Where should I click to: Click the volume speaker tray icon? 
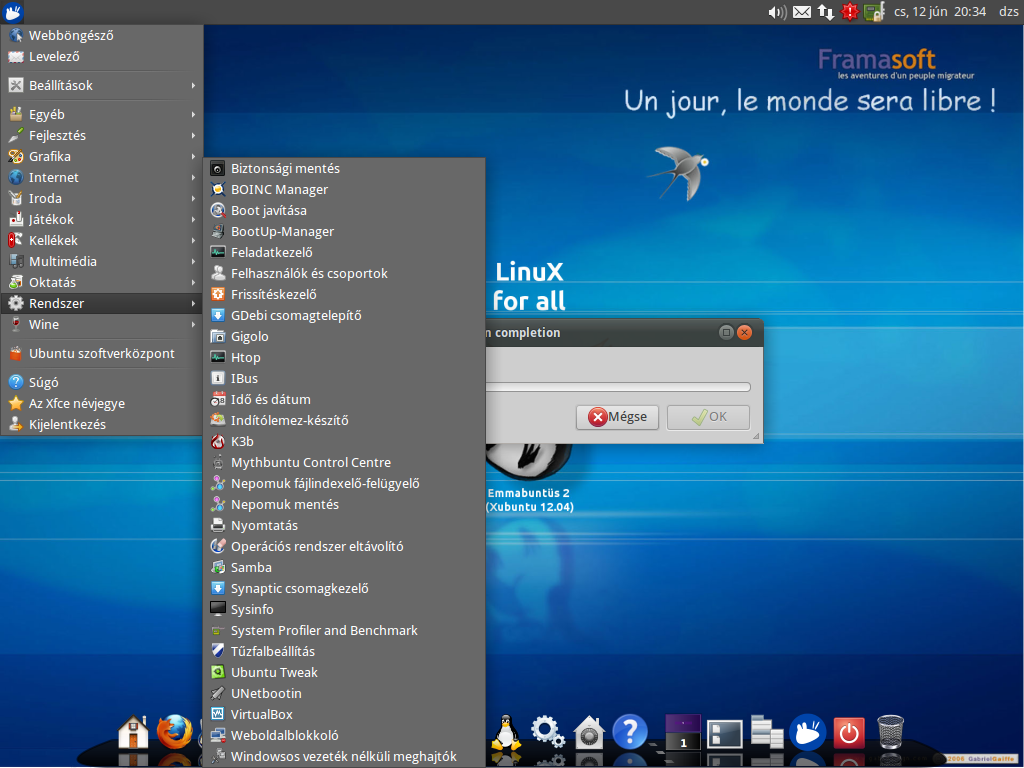tap(777, 12)
